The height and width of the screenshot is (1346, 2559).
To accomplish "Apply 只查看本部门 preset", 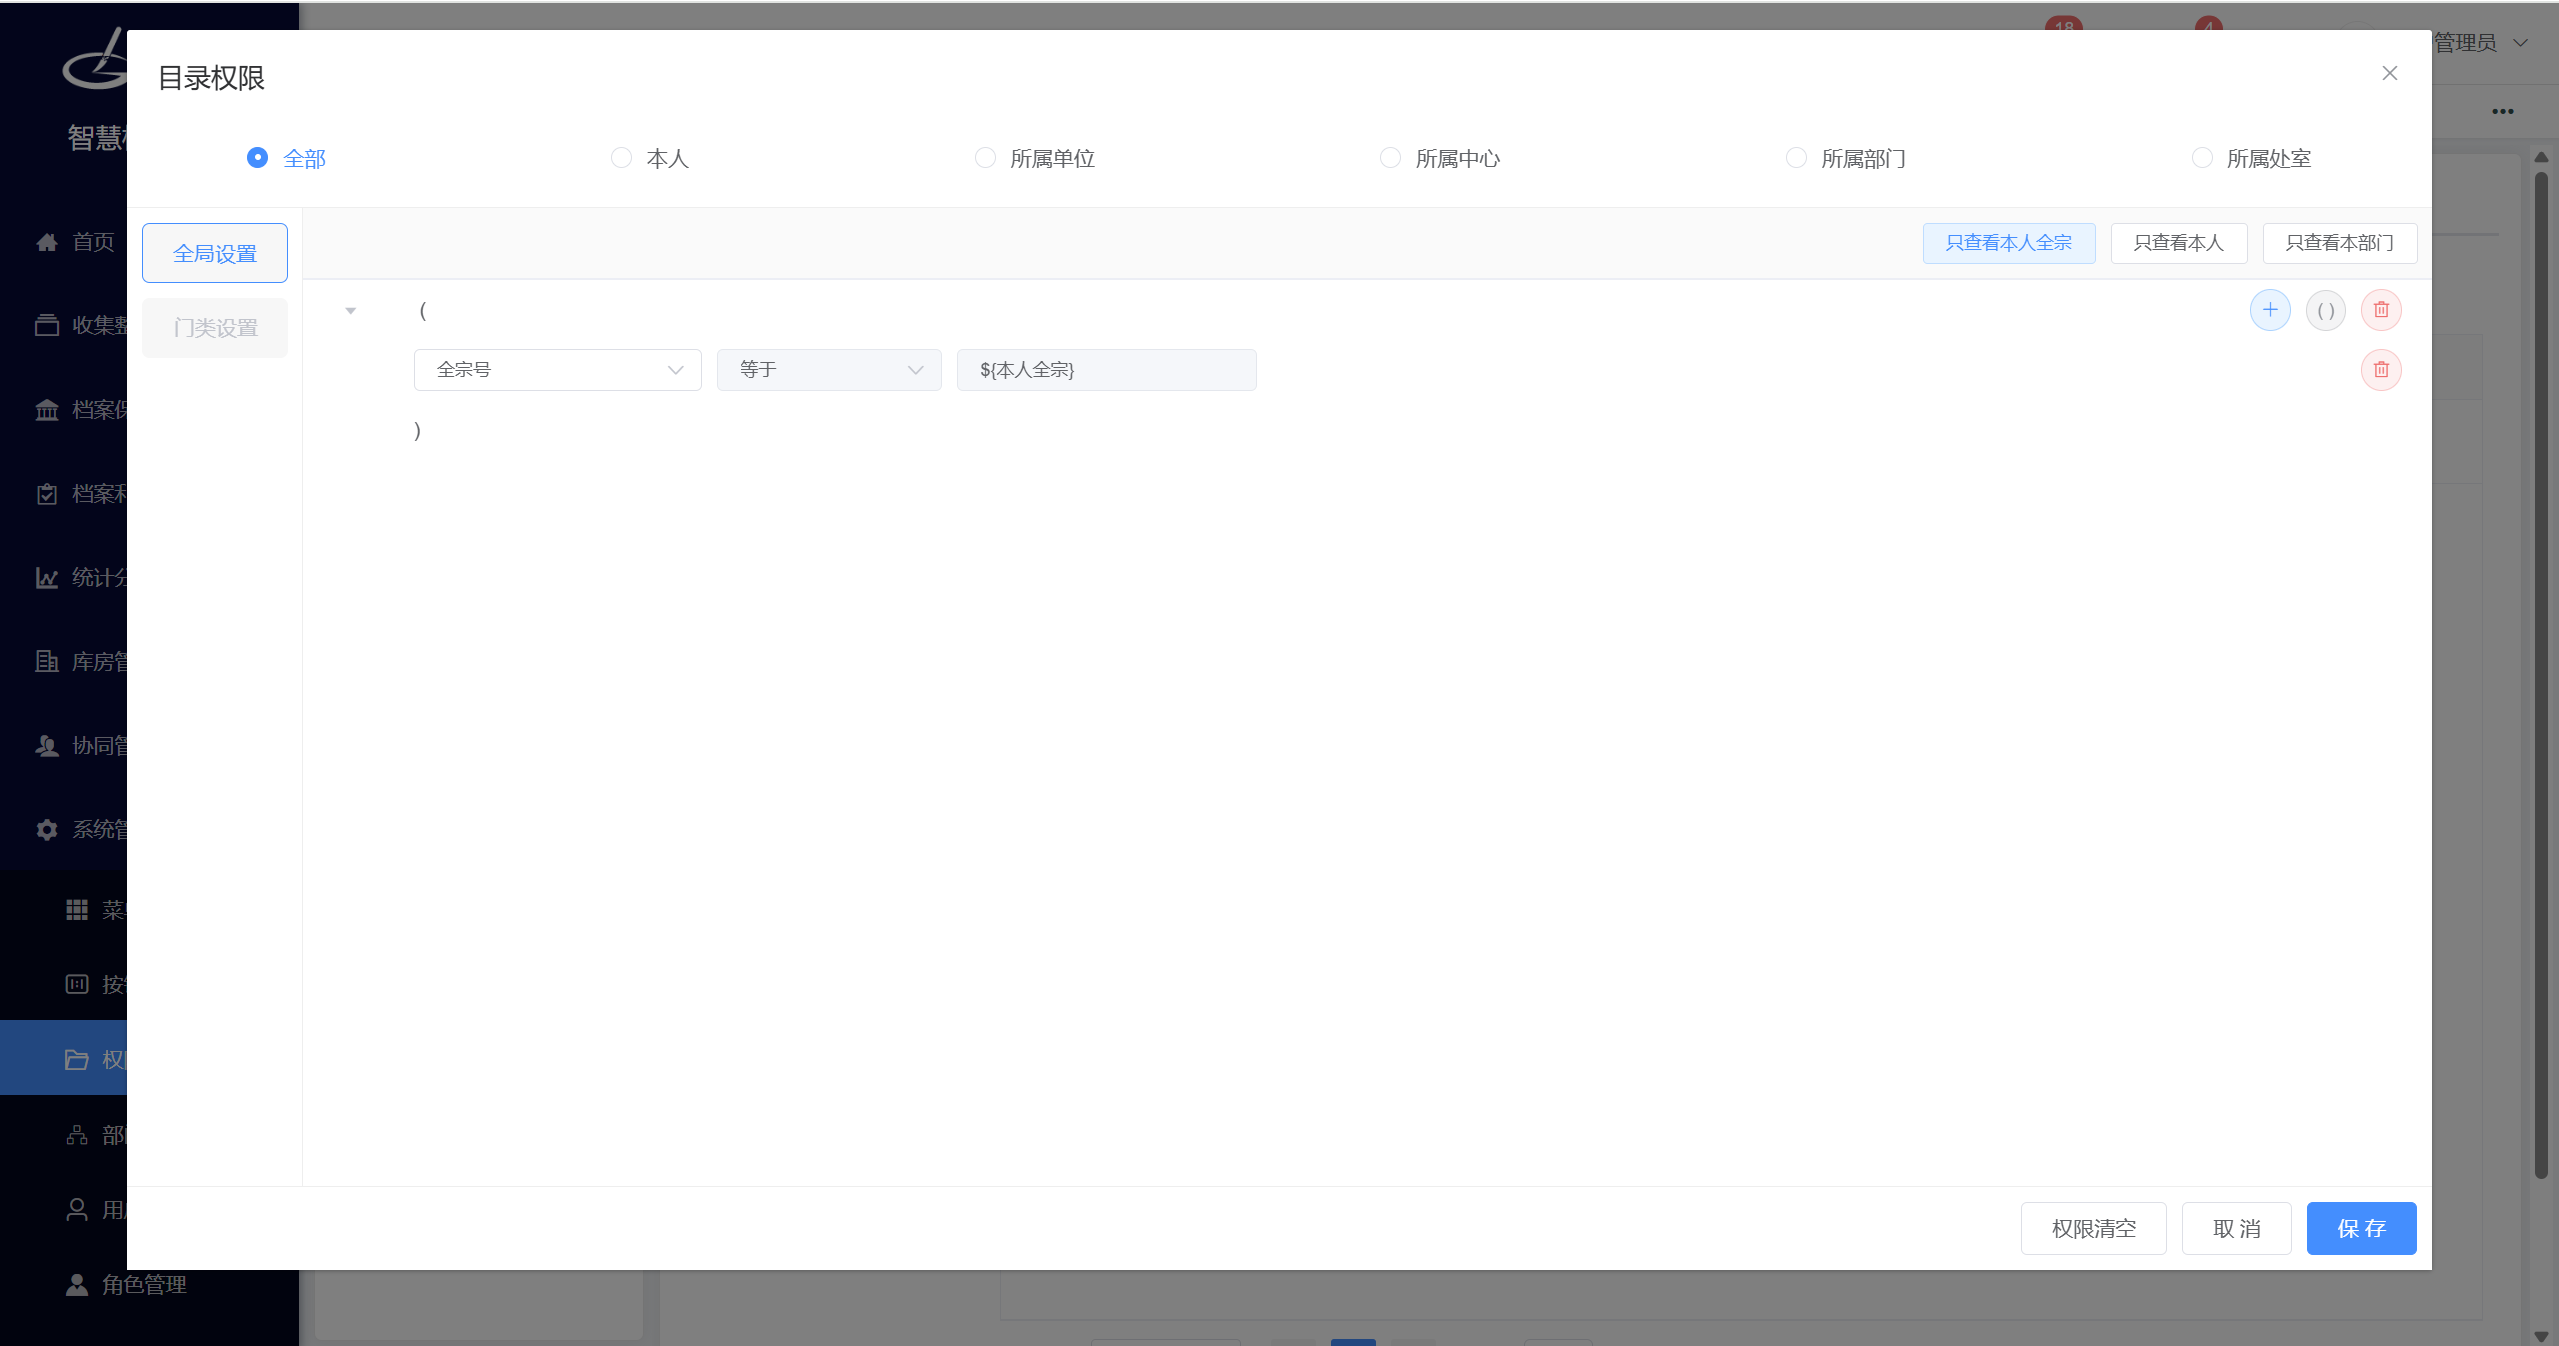I will coord(2340,243).
